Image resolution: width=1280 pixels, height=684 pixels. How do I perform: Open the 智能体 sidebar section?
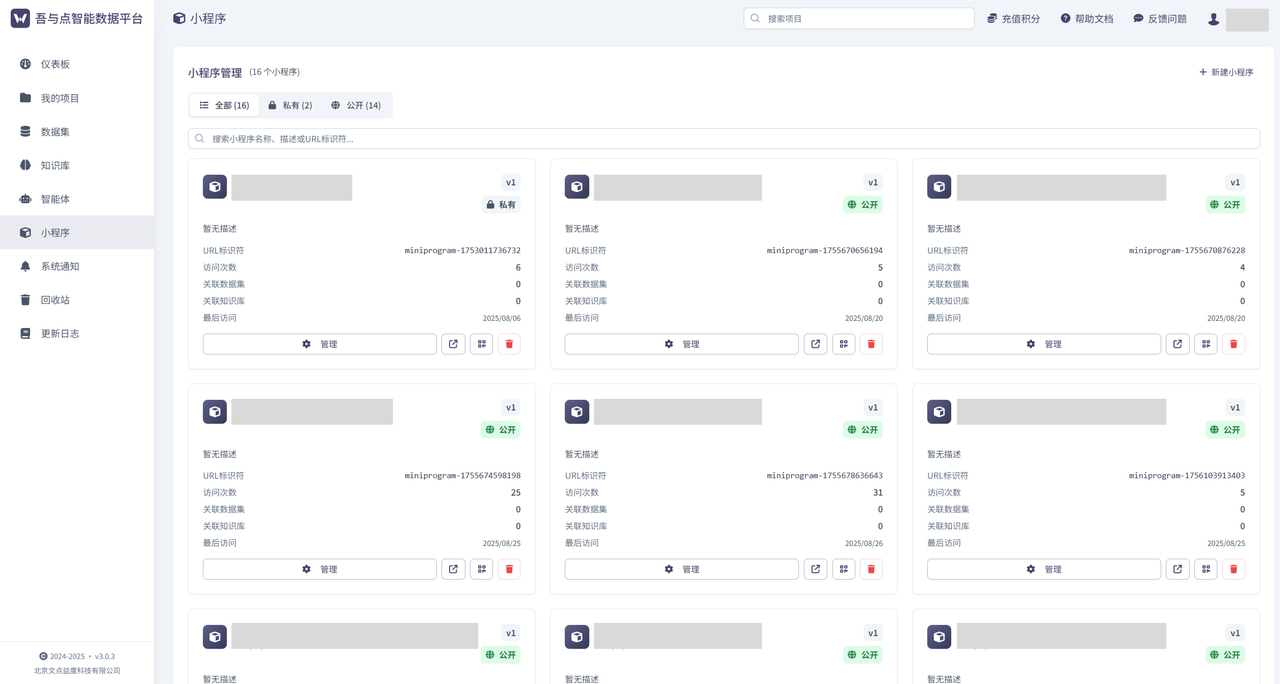tap(55, 199)
